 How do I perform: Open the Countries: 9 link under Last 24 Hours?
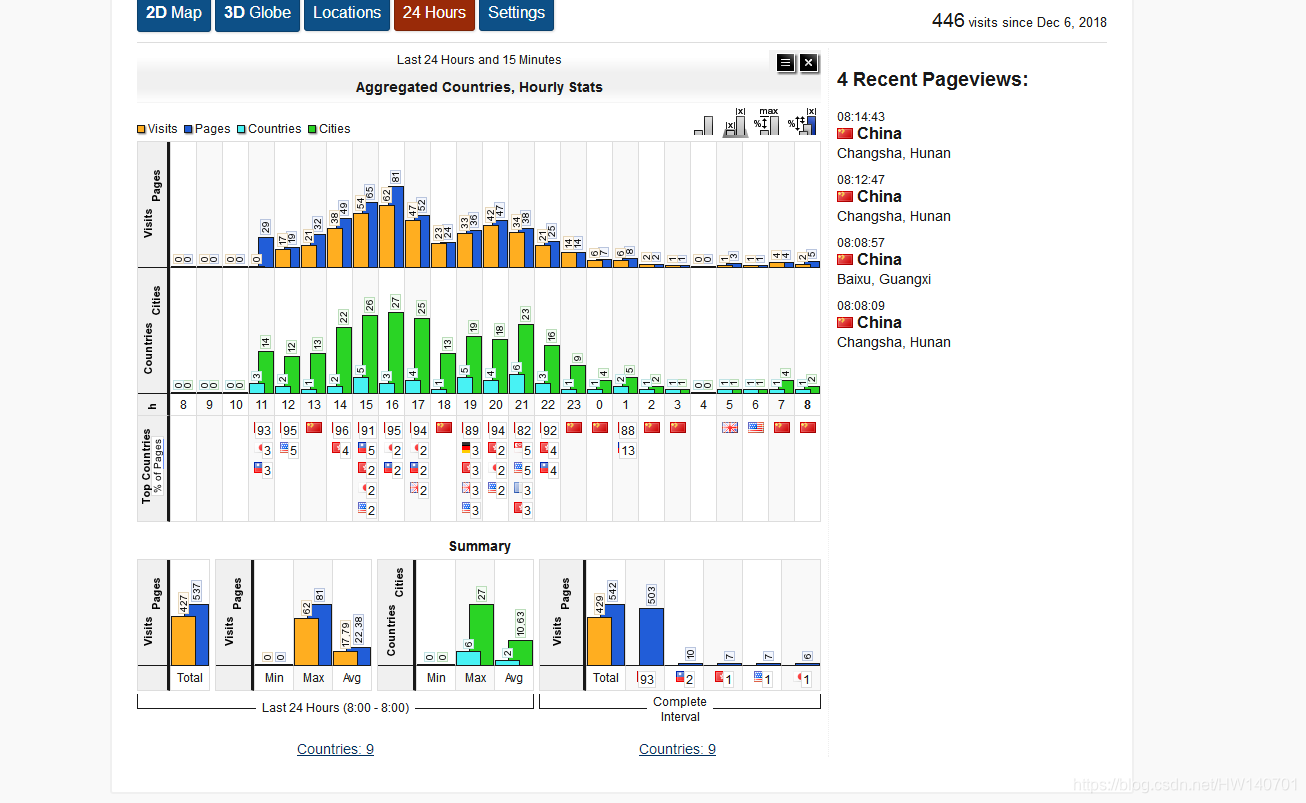335,749
